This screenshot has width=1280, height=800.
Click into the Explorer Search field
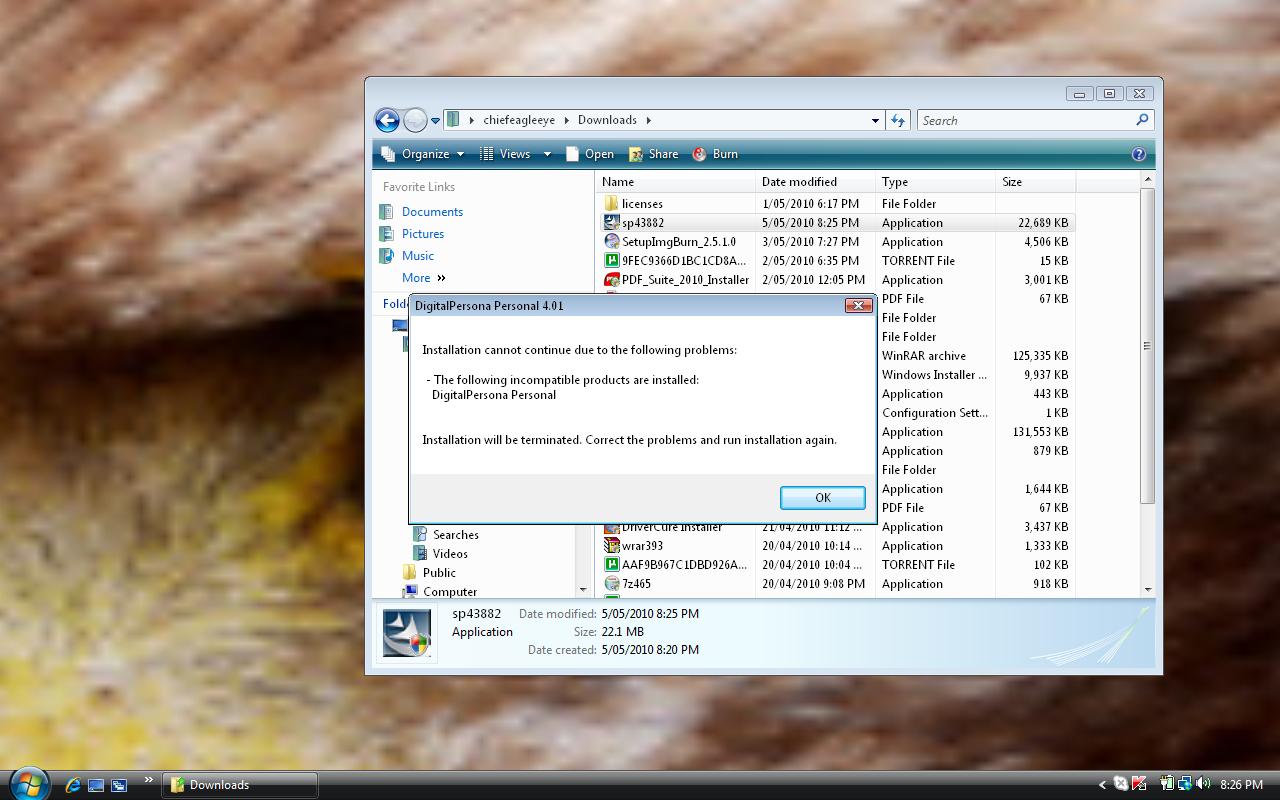1025,120
